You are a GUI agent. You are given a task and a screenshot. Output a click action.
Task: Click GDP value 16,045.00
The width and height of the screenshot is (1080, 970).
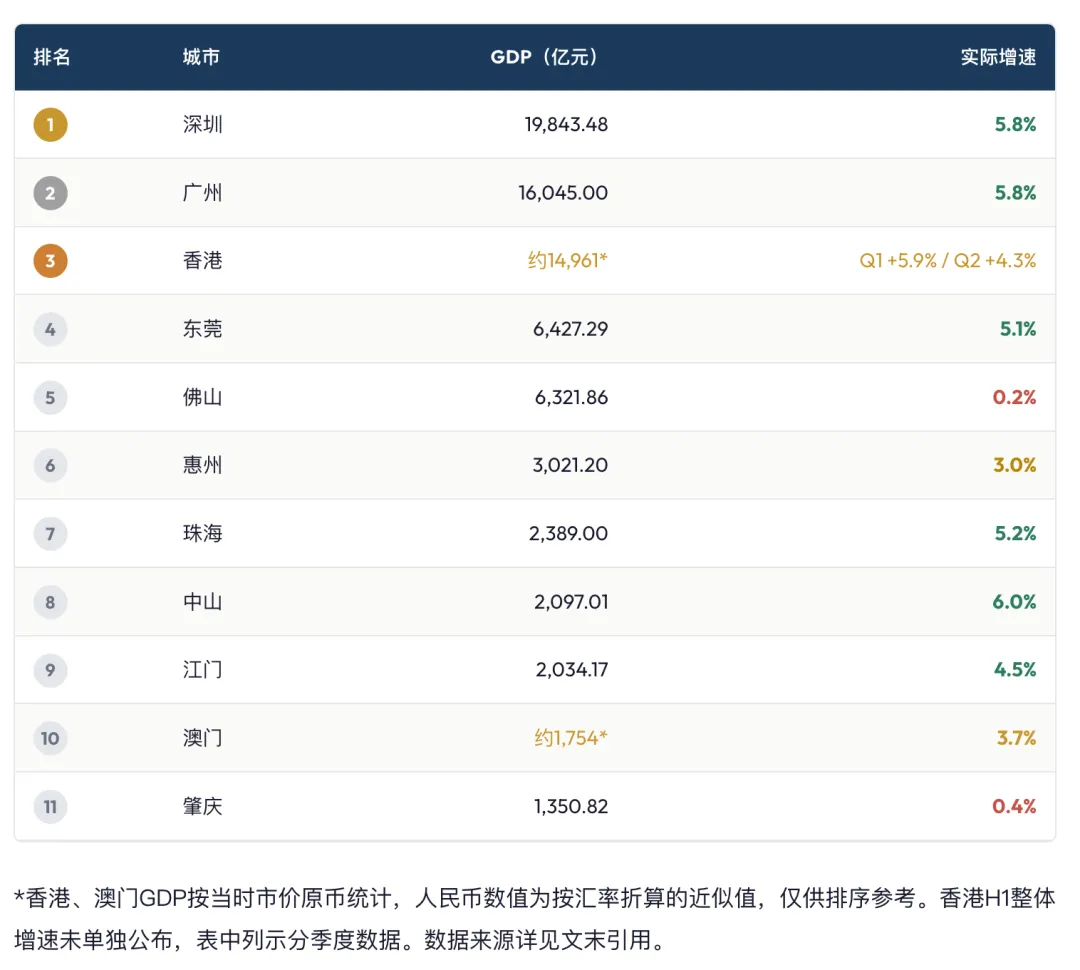click(563, 193)
